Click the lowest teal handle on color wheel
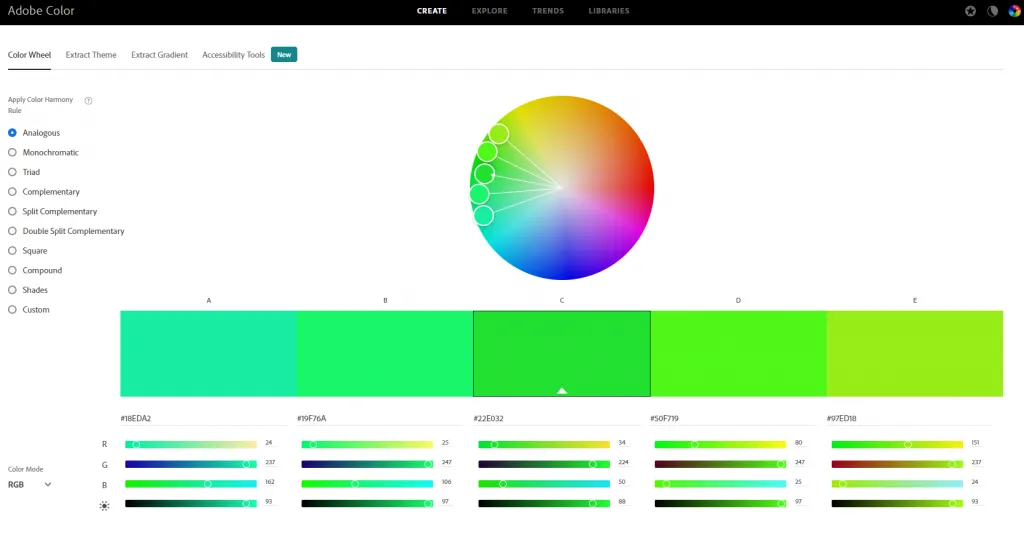 483,215
